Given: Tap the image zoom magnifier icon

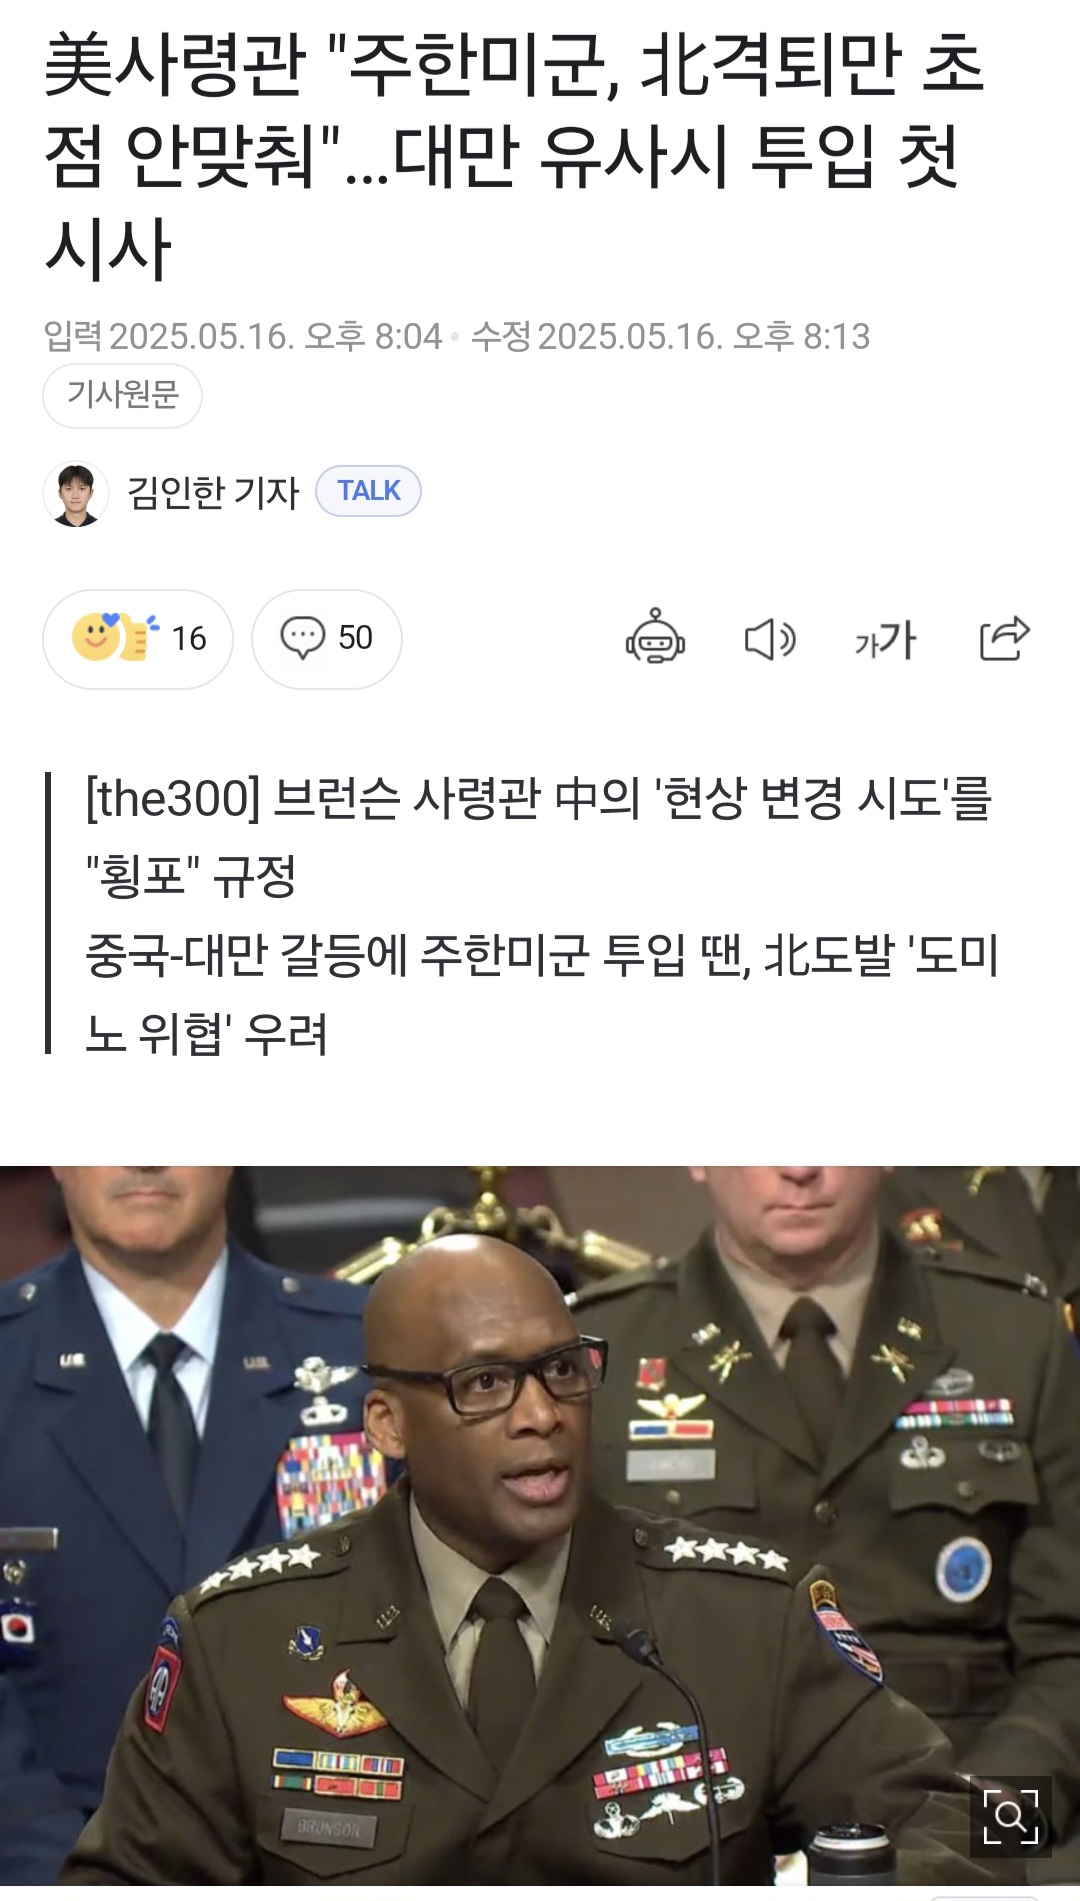Looking at the screenshot, I should 1010,1816.
